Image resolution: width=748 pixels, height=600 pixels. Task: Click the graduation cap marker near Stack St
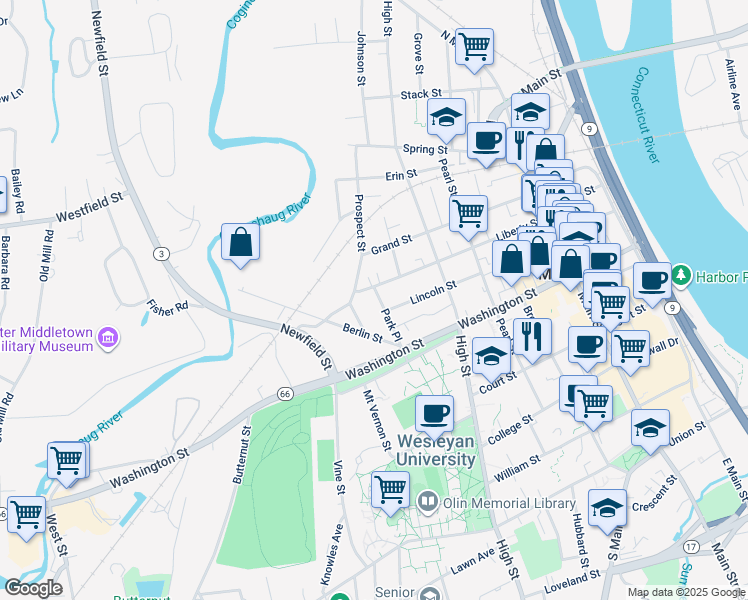coord(447,118)
